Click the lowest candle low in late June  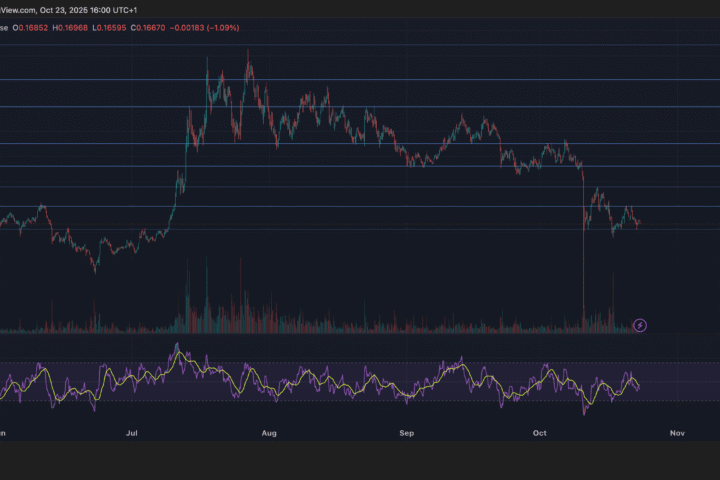[95, 270]
